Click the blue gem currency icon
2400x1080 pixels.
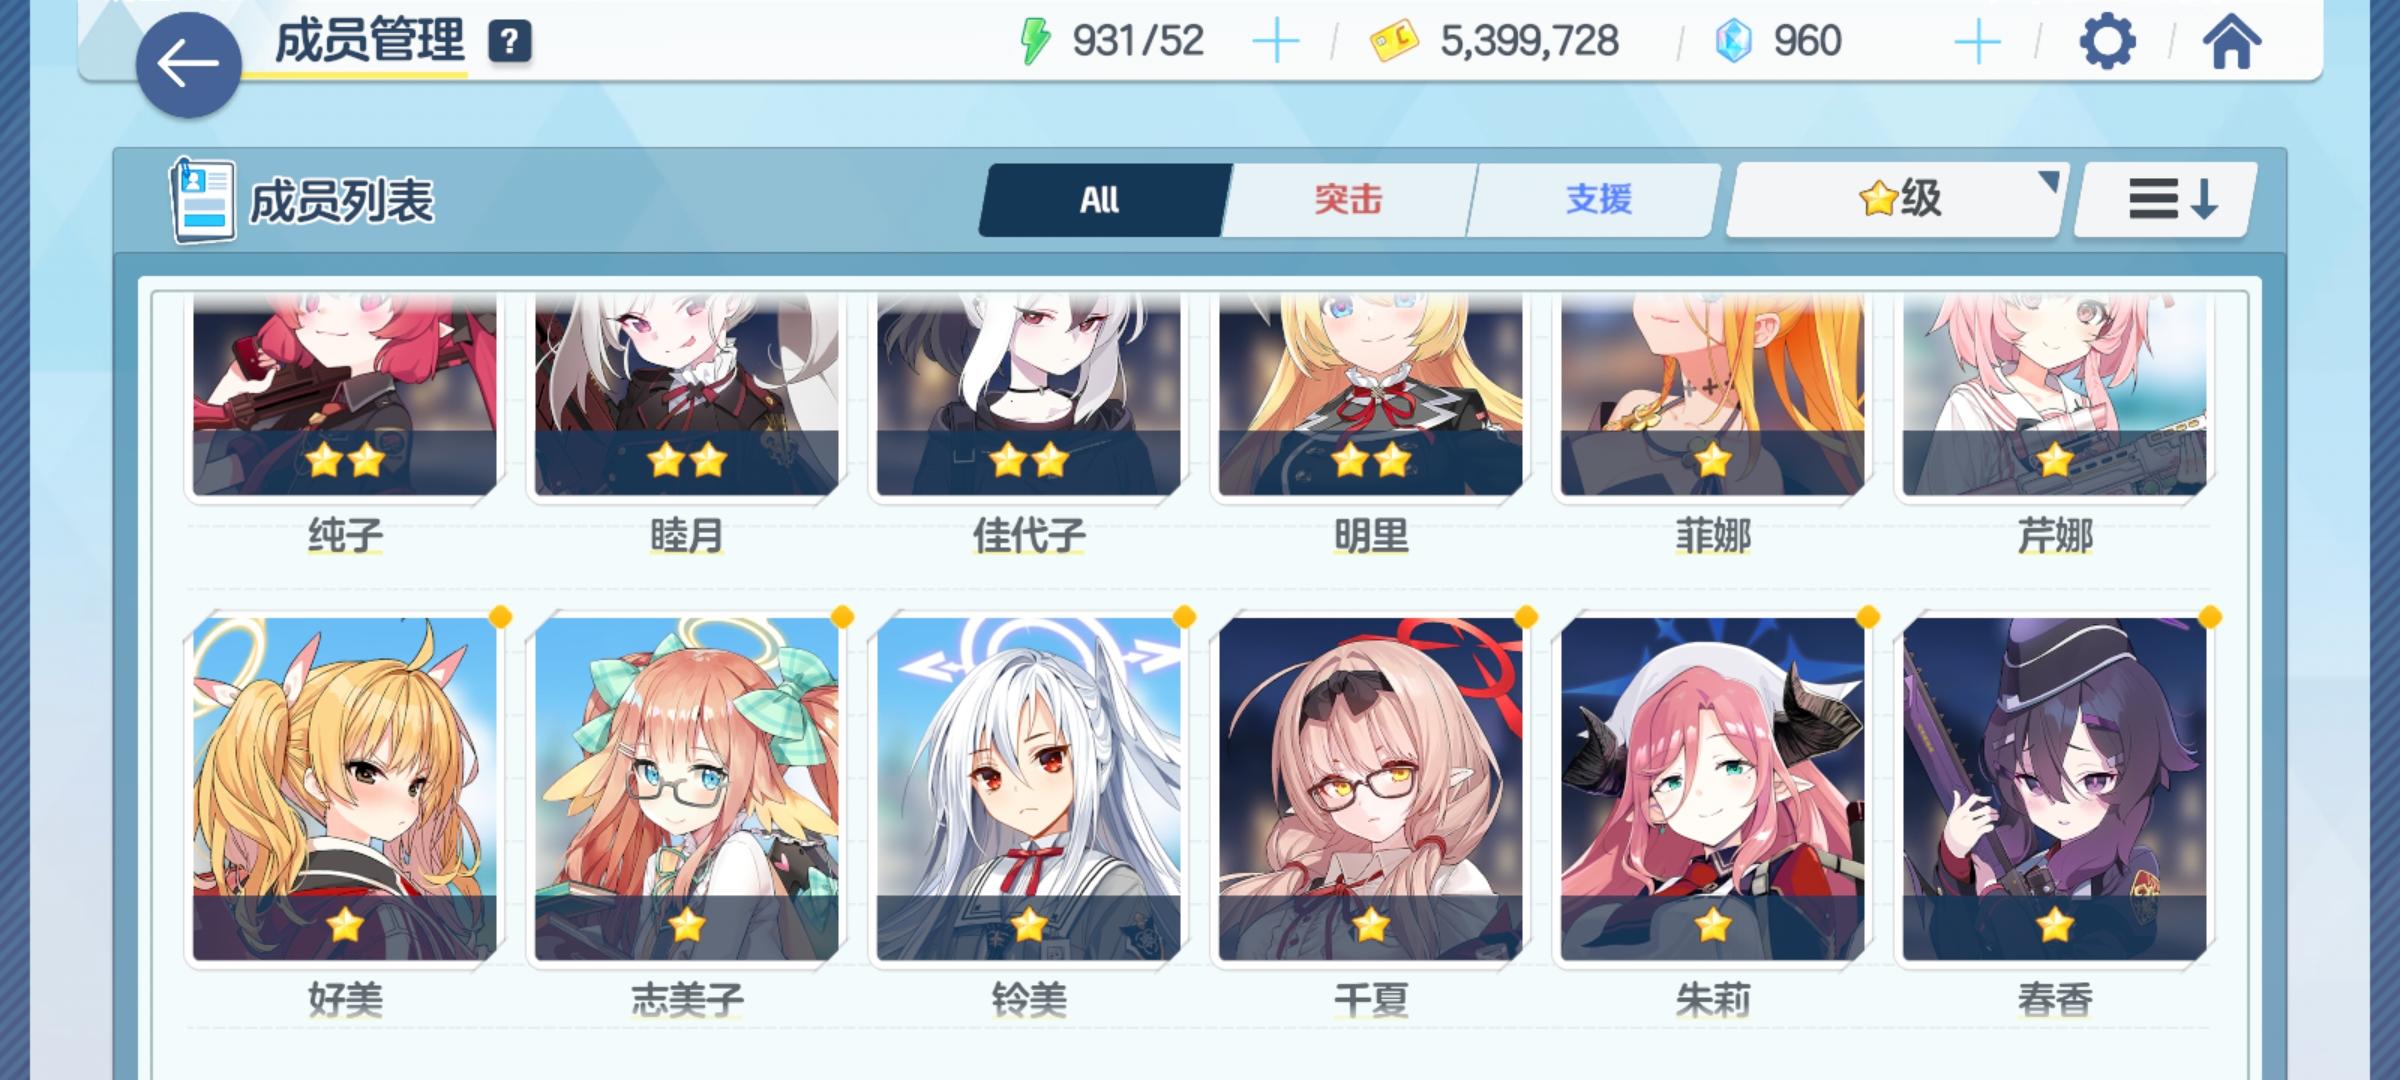click(1733, 42)
